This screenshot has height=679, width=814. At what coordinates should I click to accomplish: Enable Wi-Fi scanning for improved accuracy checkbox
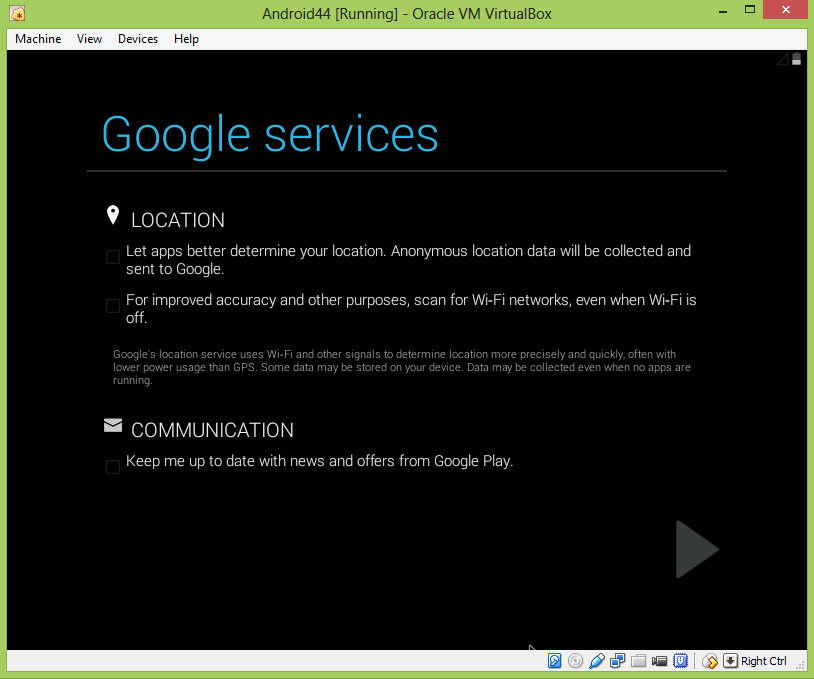click(113, 306)
